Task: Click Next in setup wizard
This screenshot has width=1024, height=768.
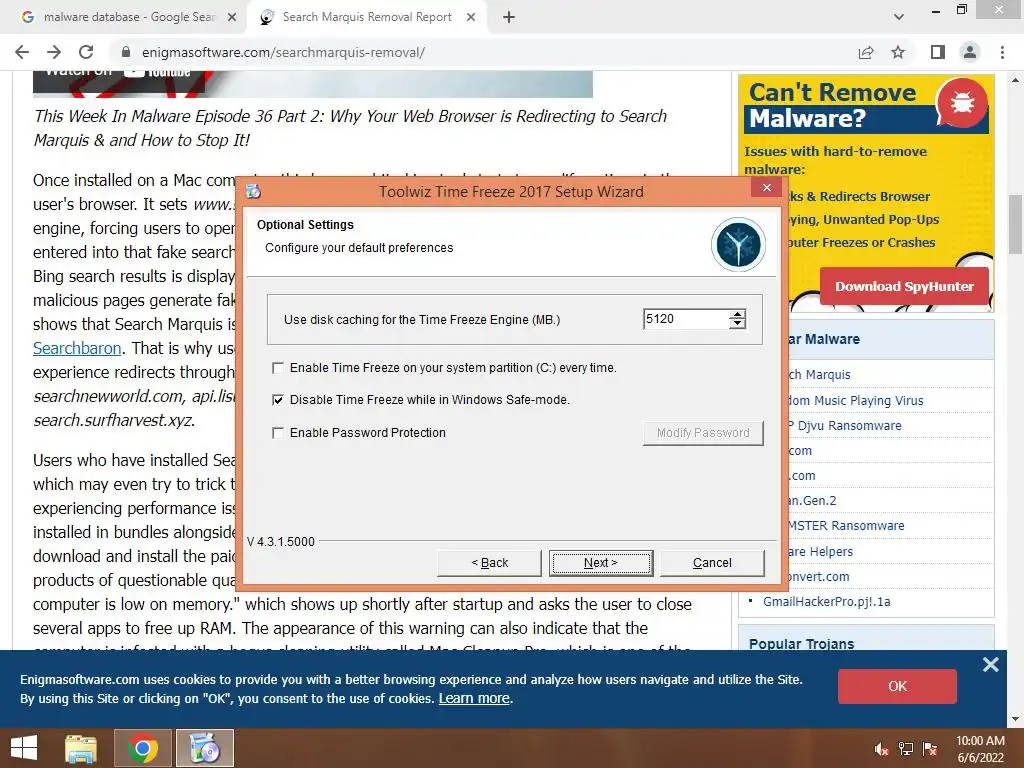Action: [x=601, y=563]
